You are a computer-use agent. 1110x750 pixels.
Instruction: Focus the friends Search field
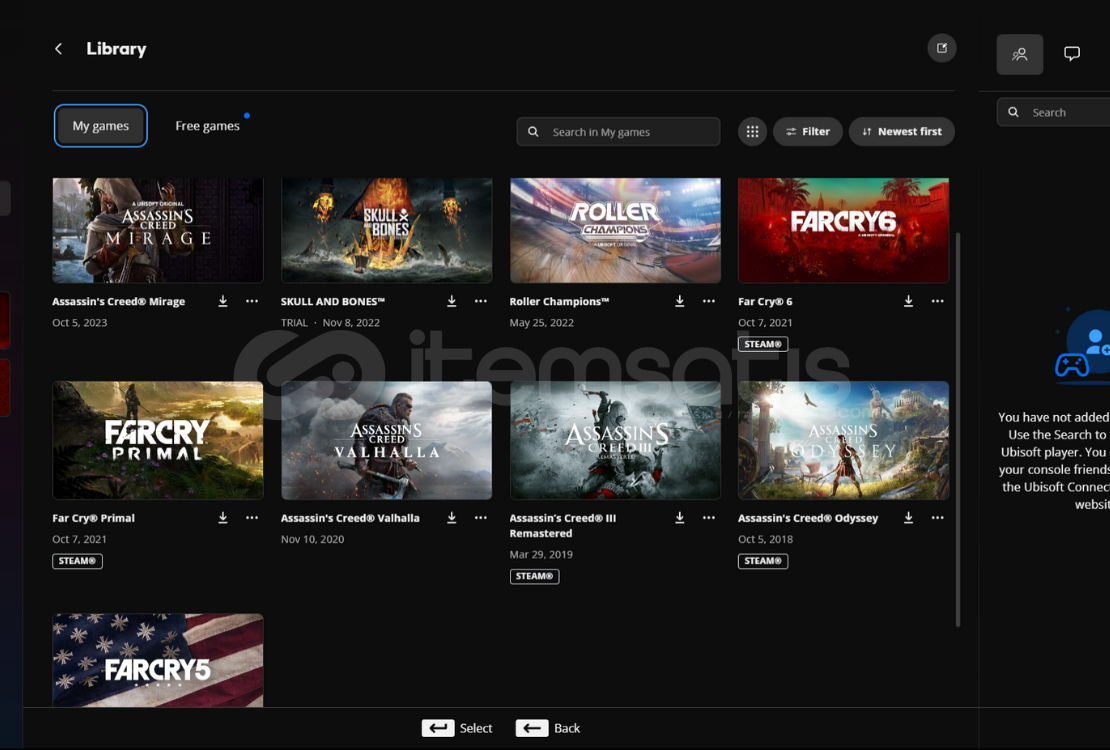1053,112
